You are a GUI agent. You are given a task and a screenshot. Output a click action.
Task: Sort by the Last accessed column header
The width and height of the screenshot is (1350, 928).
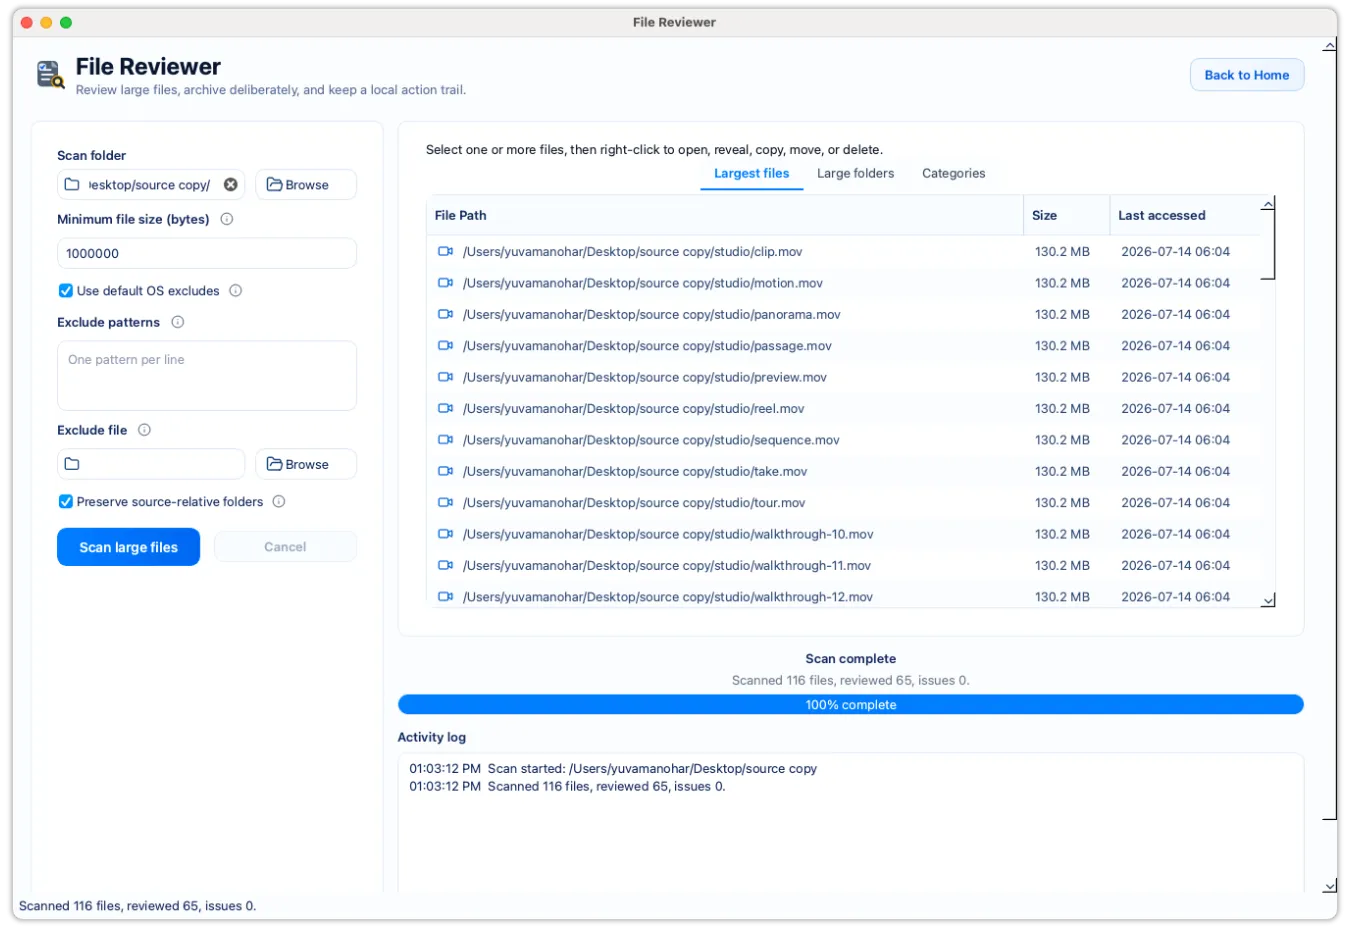[1184, 215]
